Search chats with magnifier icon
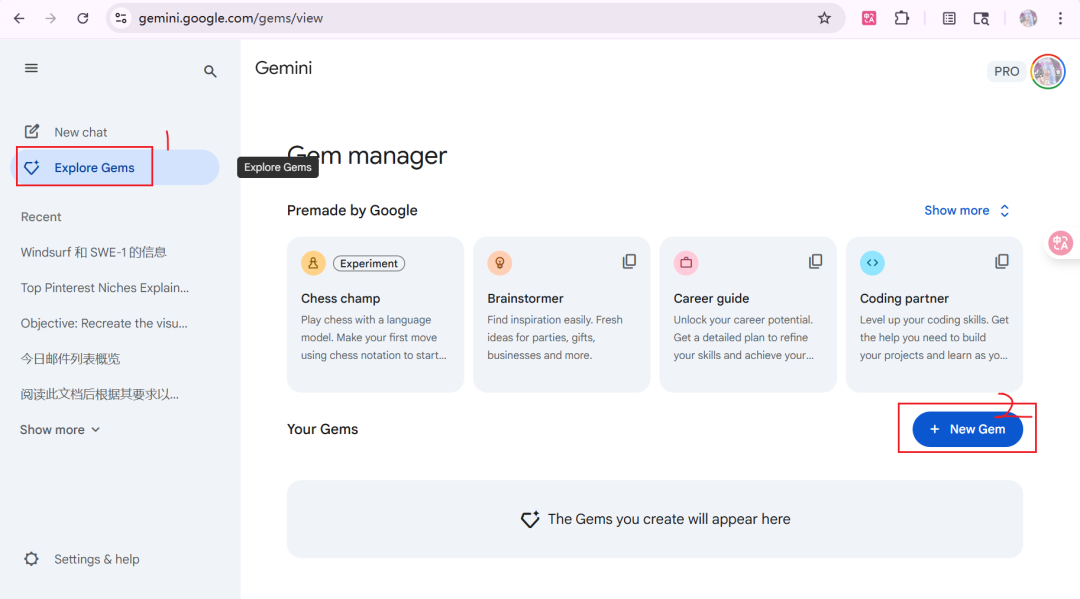1080x599 pixels. pyautogui.click(x=210, y=71)
